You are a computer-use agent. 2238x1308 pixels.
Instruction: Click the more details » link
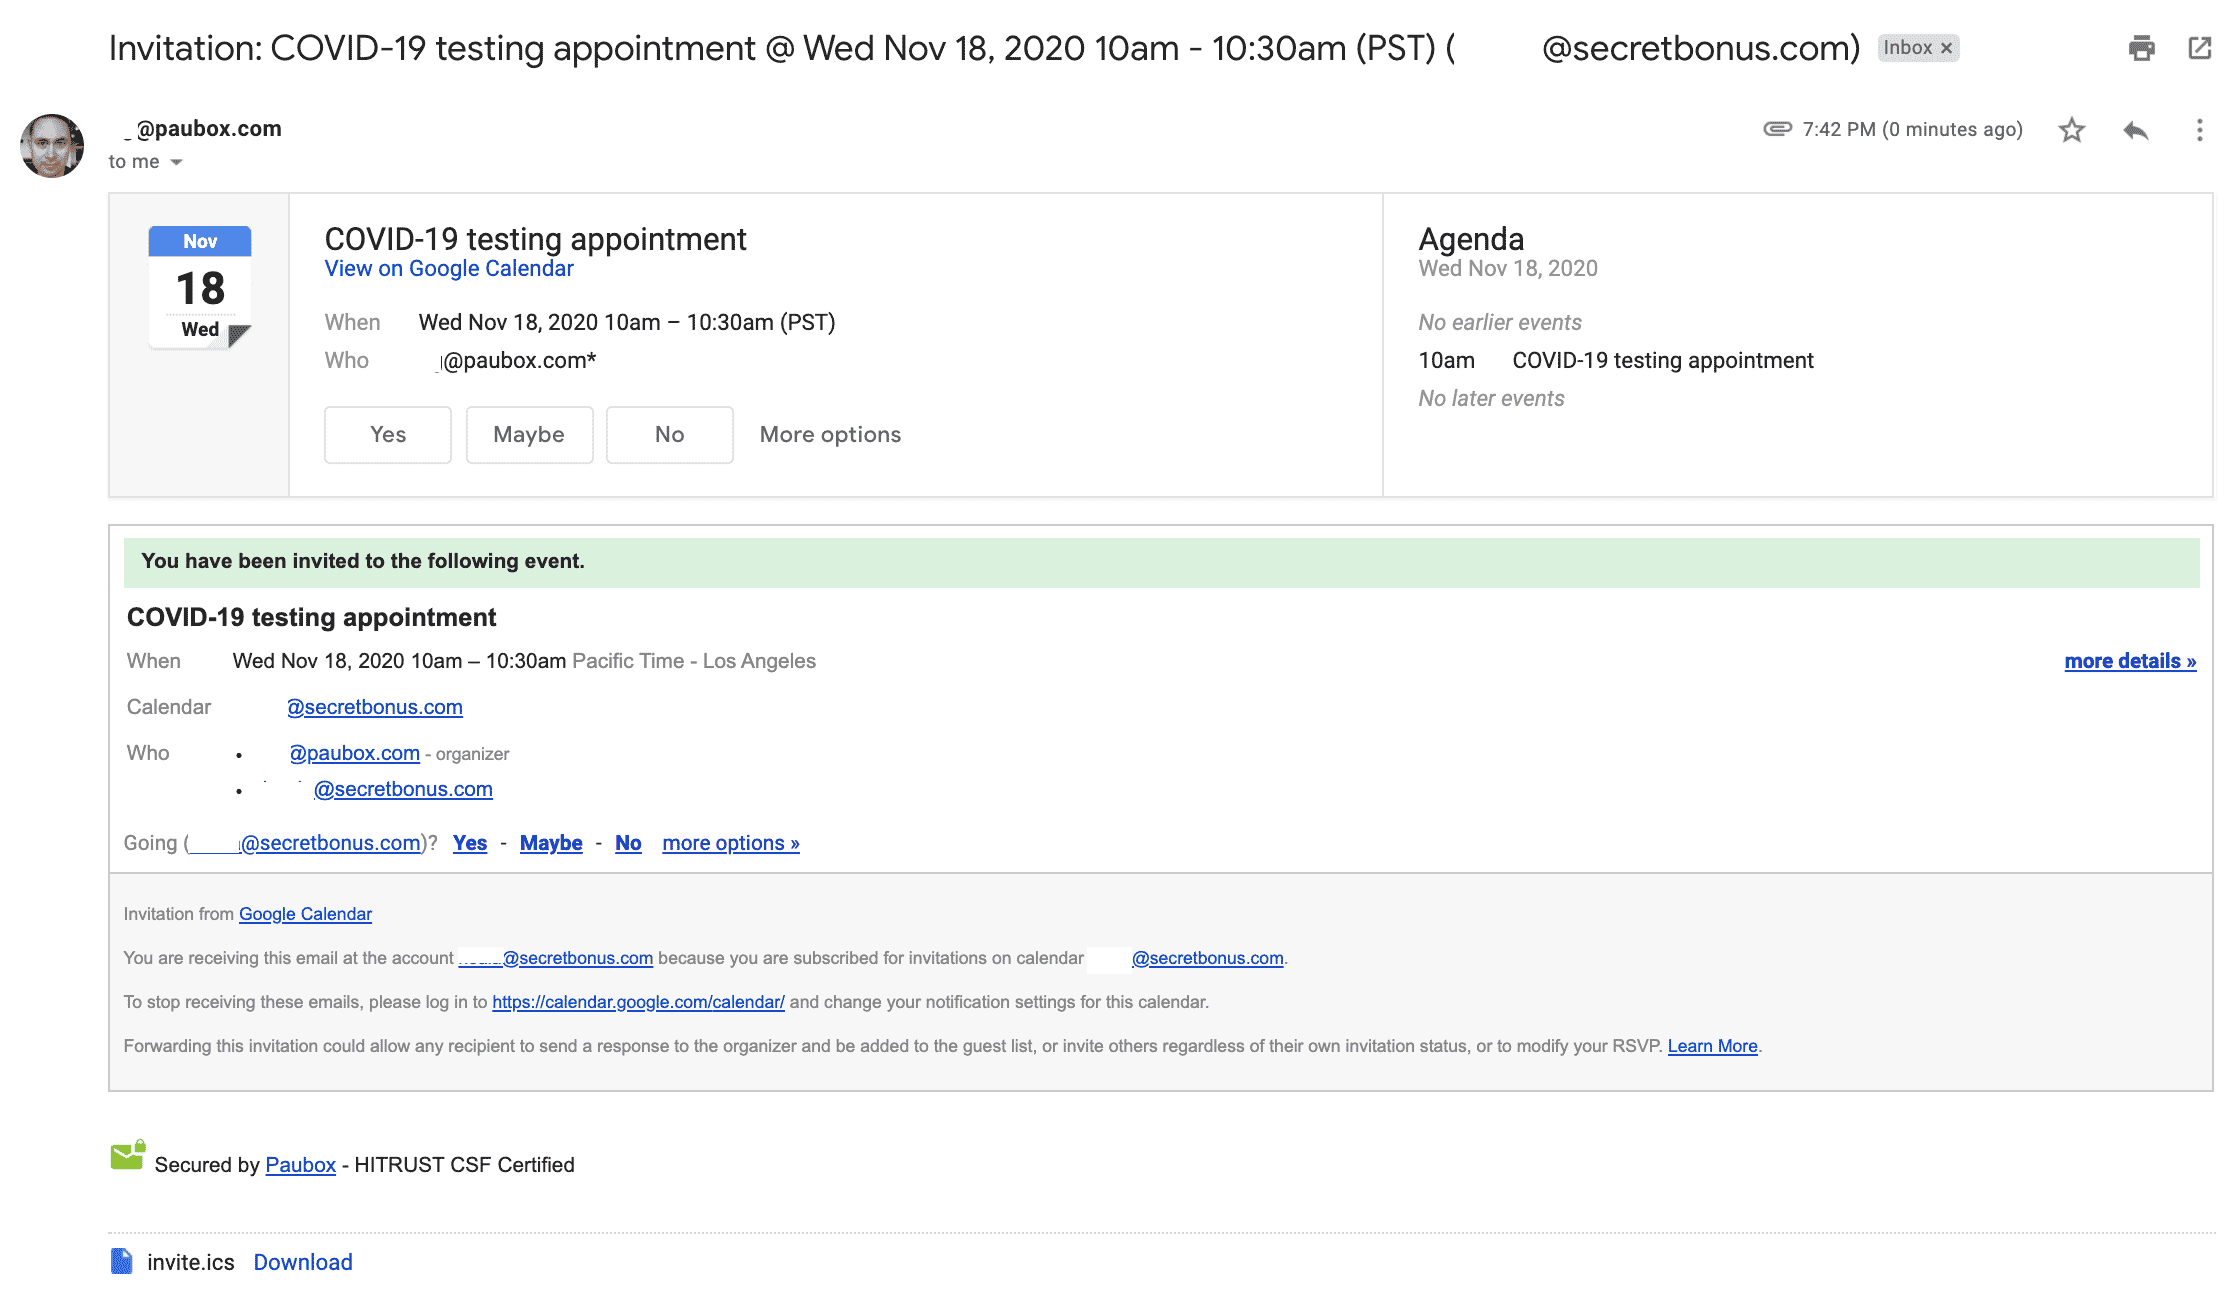coord(2130,661)
